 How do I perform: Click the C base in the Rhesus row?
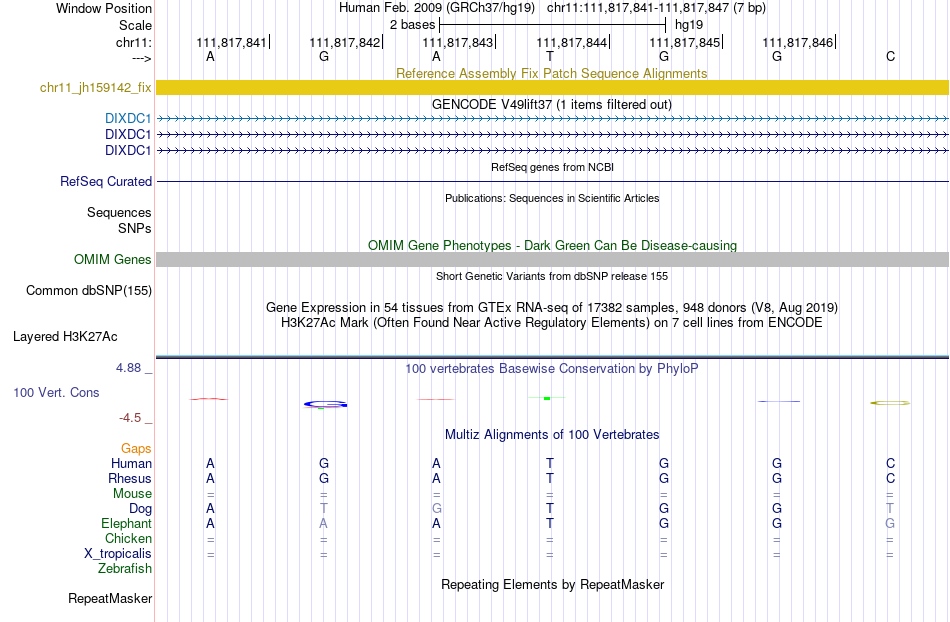[890, 478]
